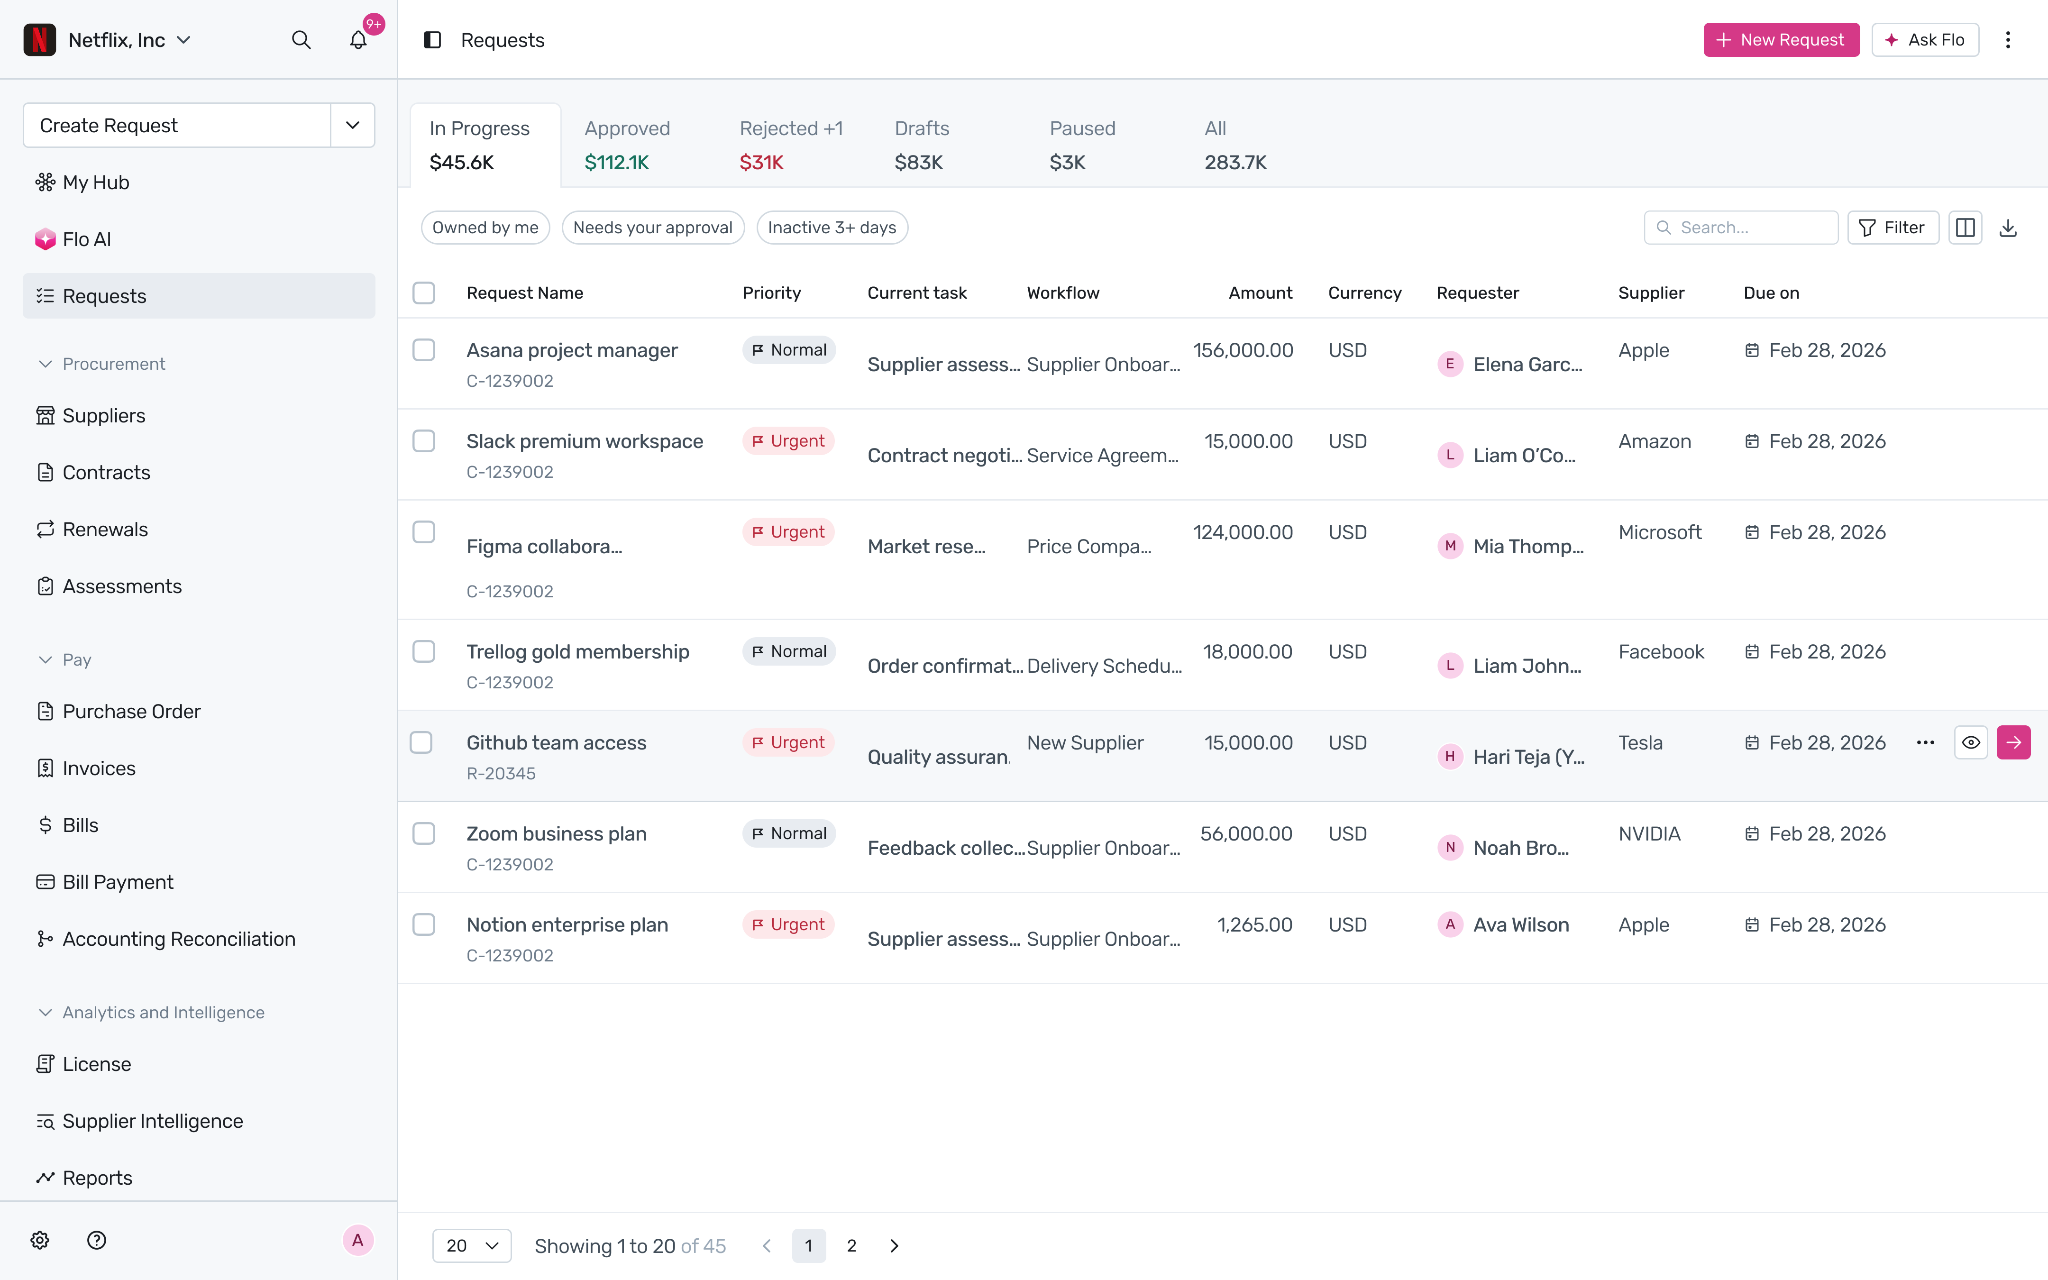The height and width of the screenshot is (1280, 2048).
Task: Check the Notion enterprise plan row
Action: pos(424,924)
